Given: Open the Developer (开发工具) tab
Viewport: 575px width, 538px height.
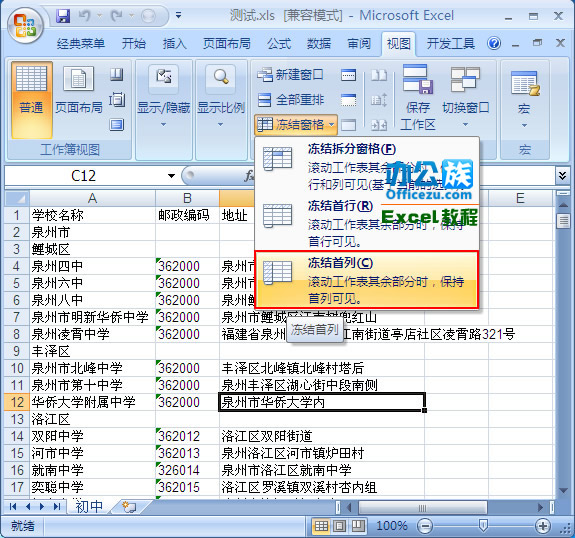Looking at the screenshot, I should (x=451, y=44).
